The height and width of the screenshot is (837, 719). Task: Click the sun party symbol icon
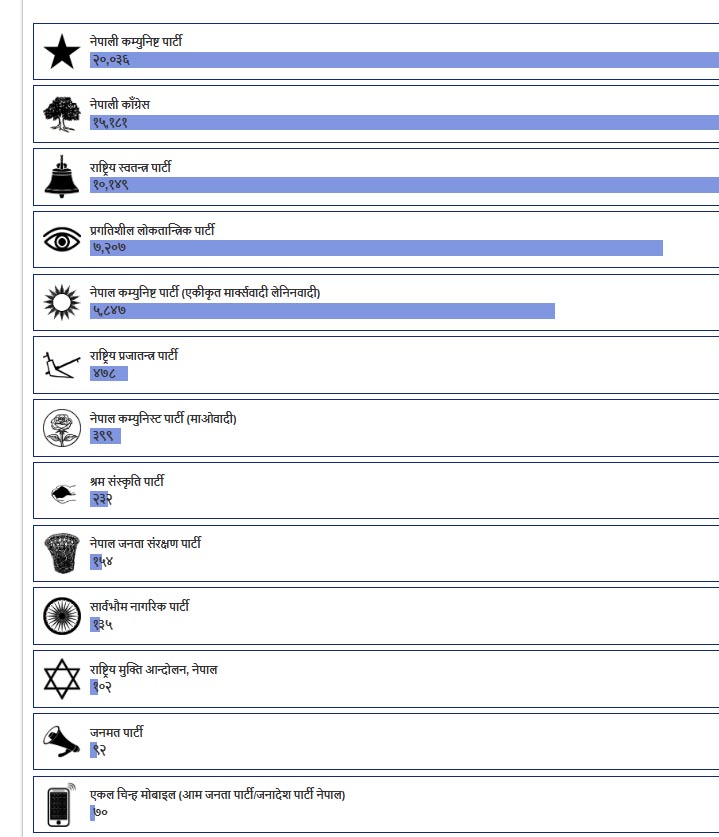pyautogui.click(x=62, y=302)
